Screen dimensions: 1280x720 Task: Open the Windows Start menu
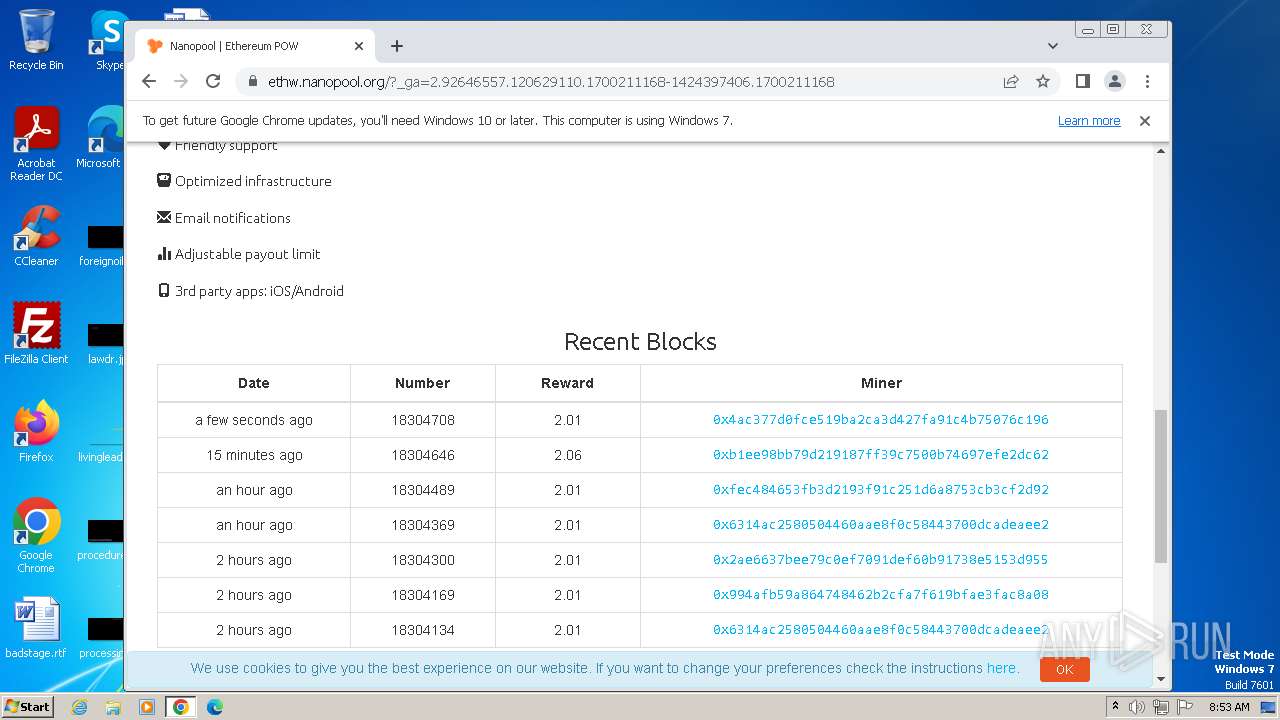pos(28,706)
